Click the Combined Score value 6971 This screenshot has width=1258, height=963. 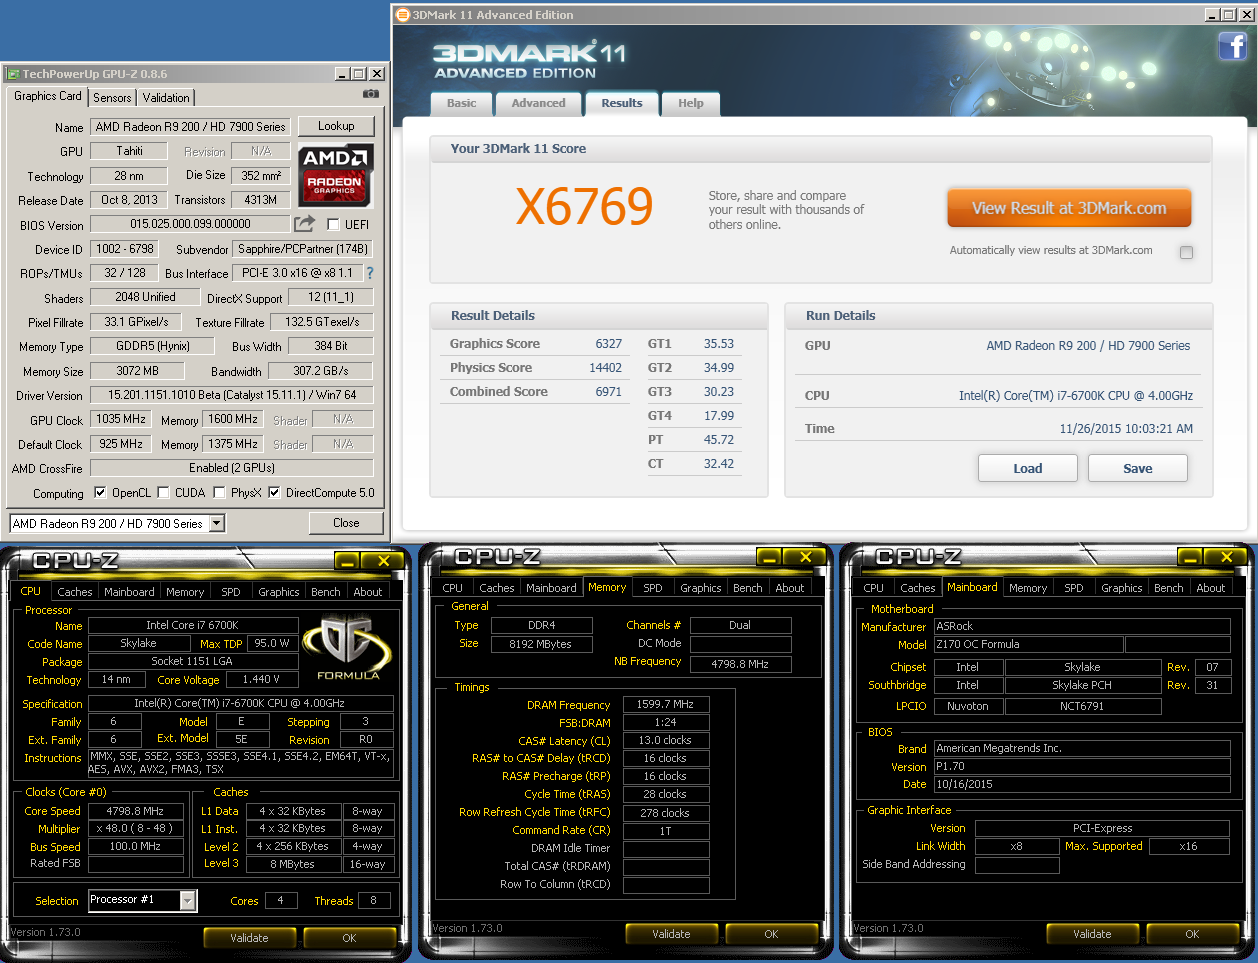(608, 391)
